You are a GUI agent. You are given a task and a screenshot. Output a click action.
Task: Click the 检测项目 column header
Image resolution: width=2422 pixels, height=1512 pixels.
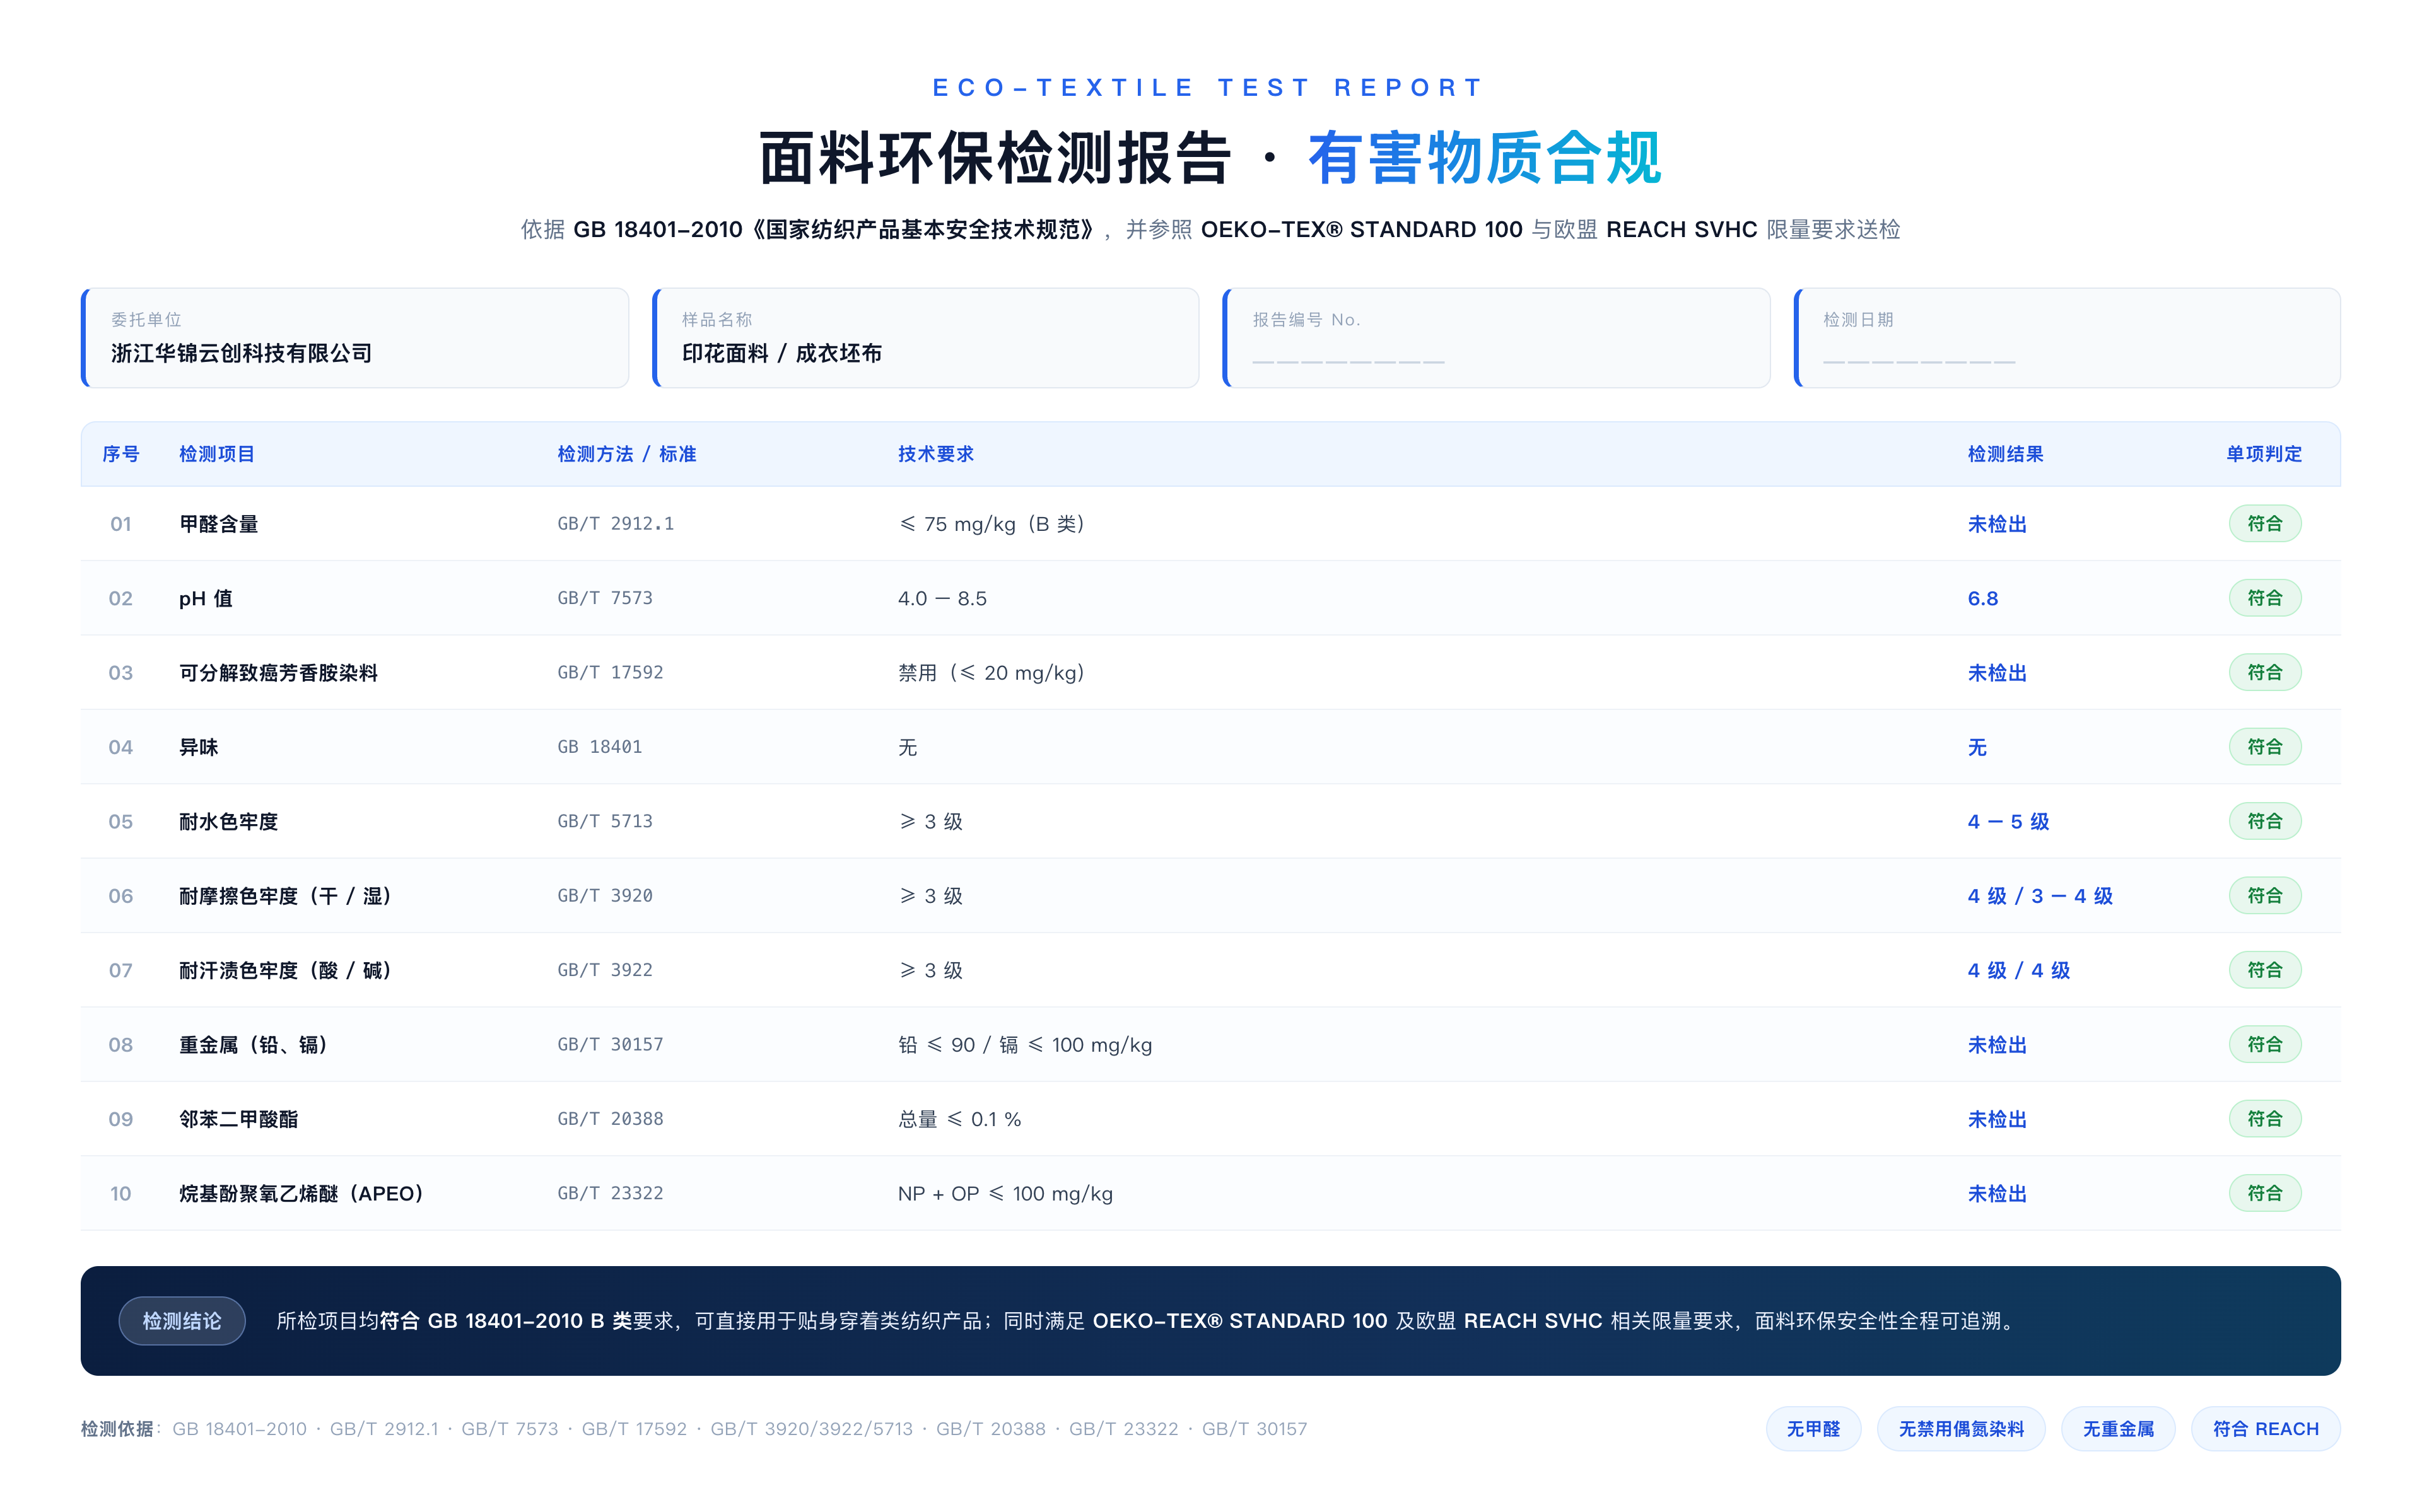pos(217,454)
